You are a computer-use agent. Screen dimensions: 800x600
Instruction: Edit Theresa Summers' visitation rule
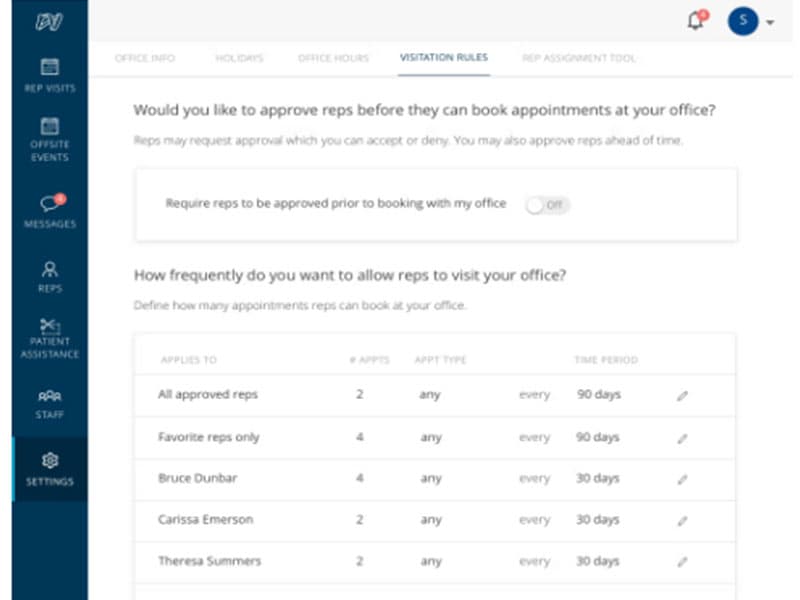point(682,562)
